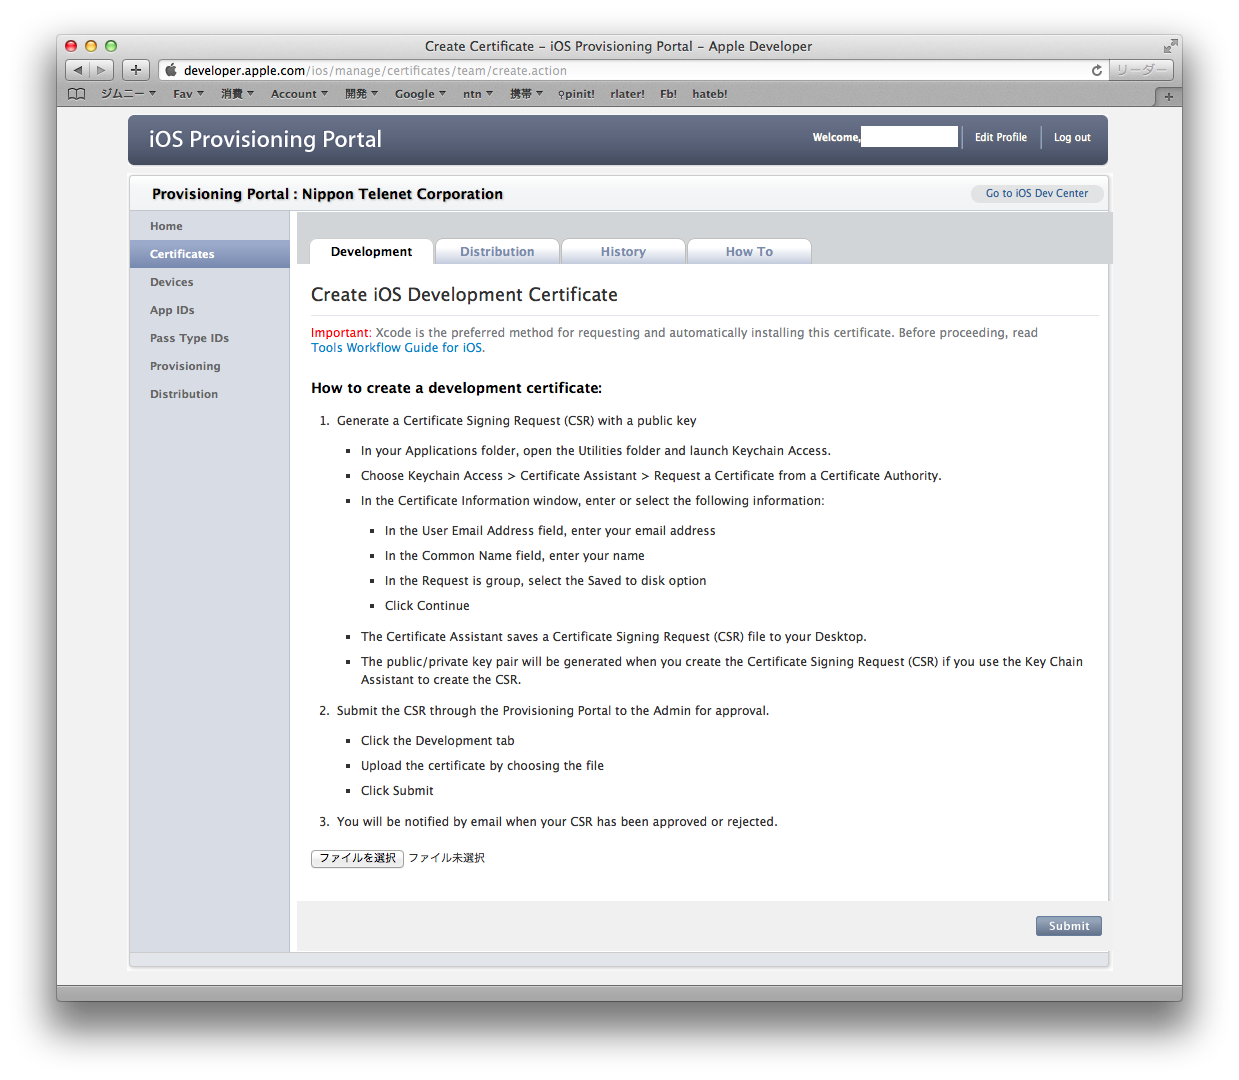Image resolution: width=1239 pixels, height=1080 pixels.
Task: Enter fullscreen with the arrows icon
Action: point(1170,46)
